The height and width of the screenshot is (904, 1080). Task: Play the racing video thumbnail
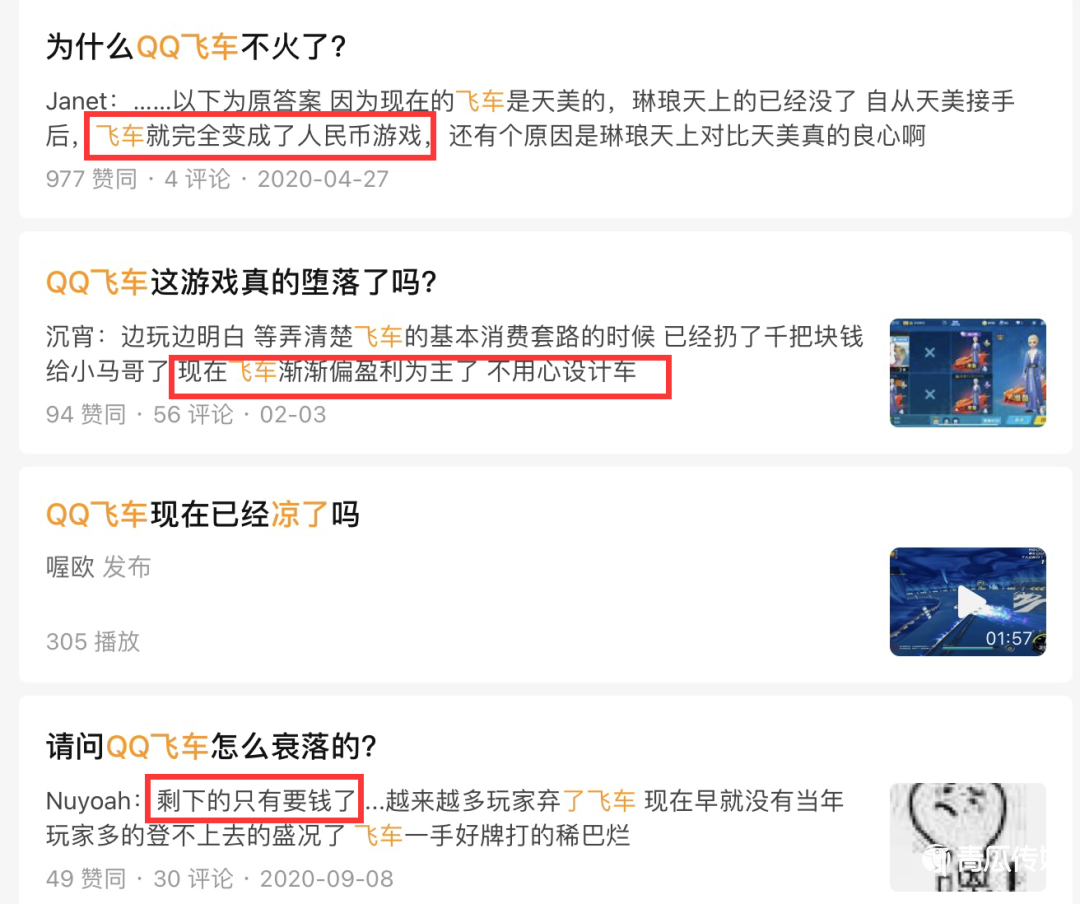[x=968, y=602]
